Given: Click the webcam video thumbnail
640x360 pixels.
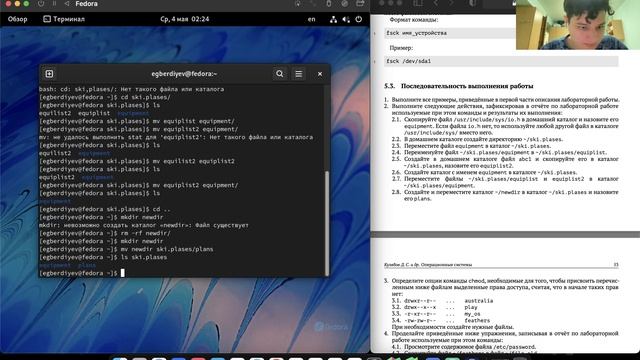Looking at the screenshot, I should click(578, 25).
